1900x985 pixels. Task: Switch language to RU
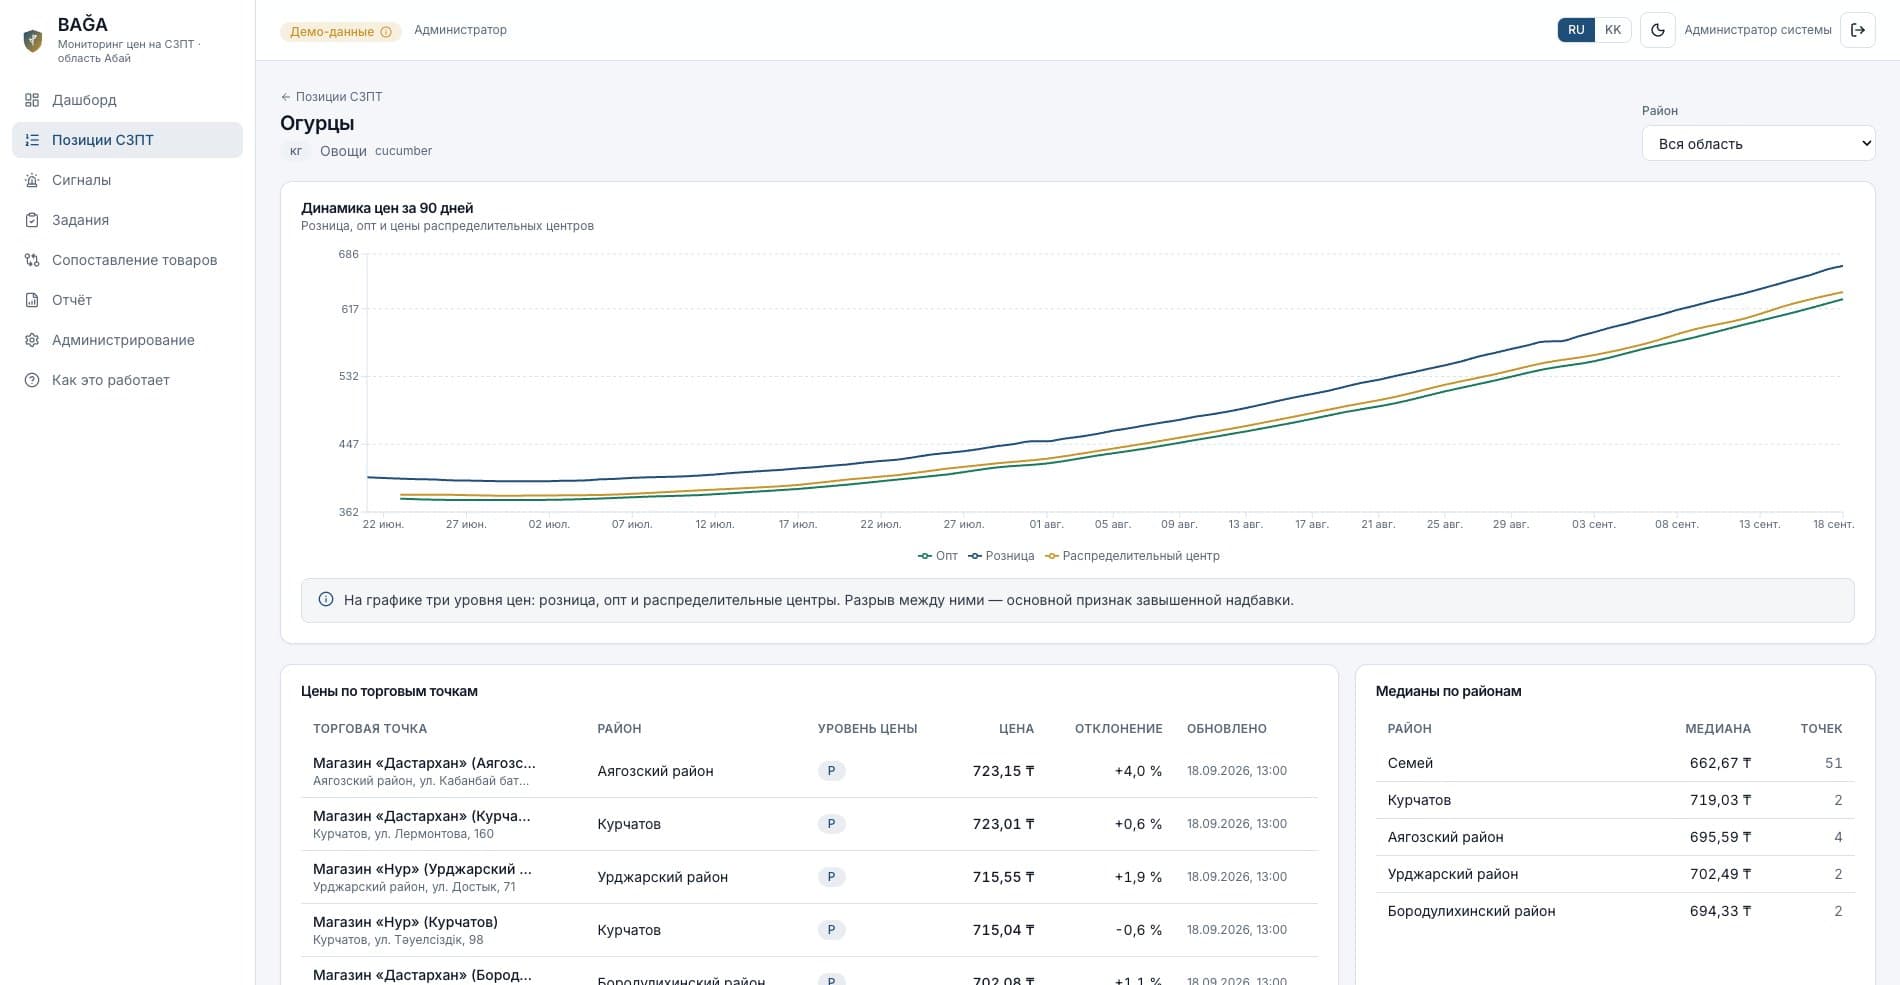[1576, 30]
